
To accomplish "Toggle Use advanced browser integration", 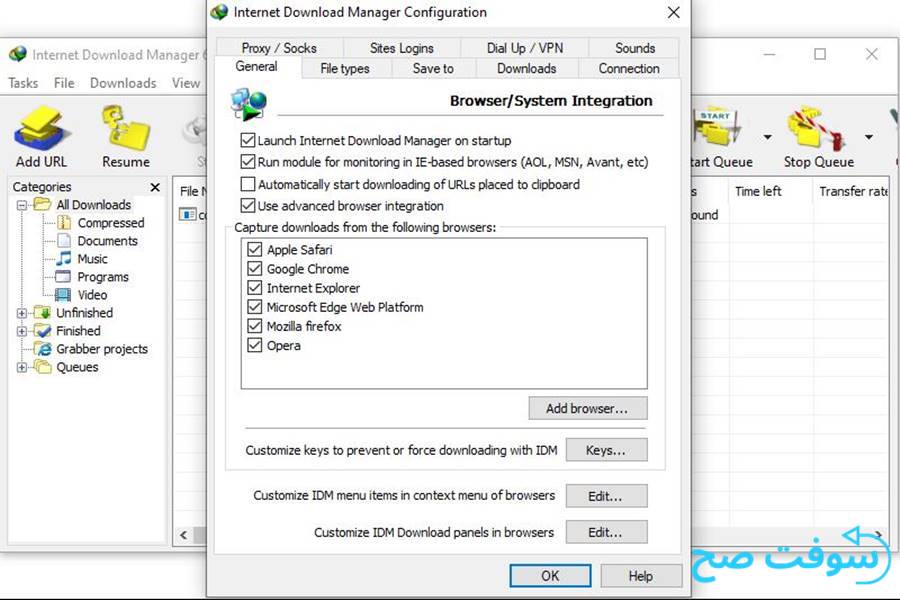I will pos(247,206).
